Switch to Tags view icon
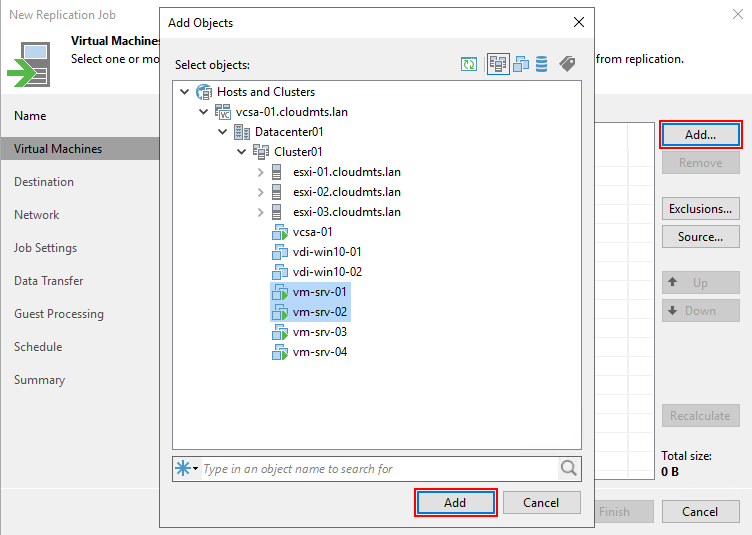Screen dimensions: 752x535 (x=567, y=65)
